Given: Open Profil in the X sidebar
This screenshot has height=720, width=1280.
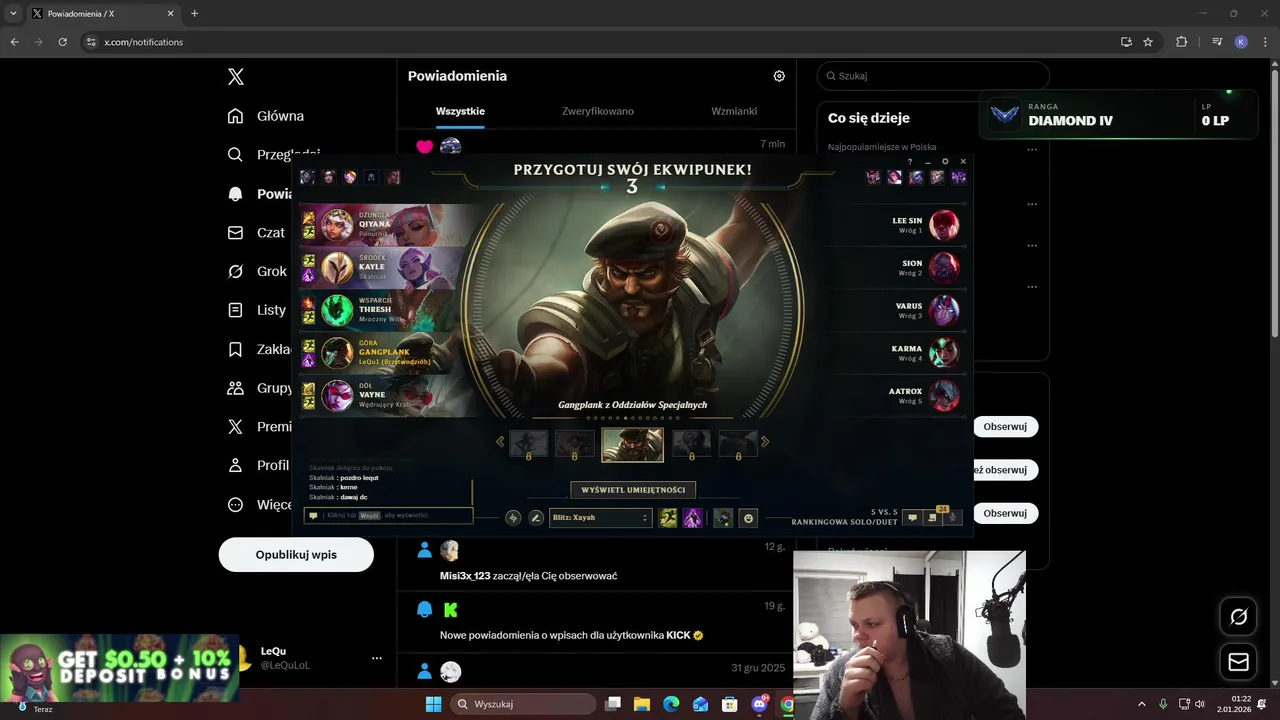Looking at the screenshot, I should click(x=258, y=465).
